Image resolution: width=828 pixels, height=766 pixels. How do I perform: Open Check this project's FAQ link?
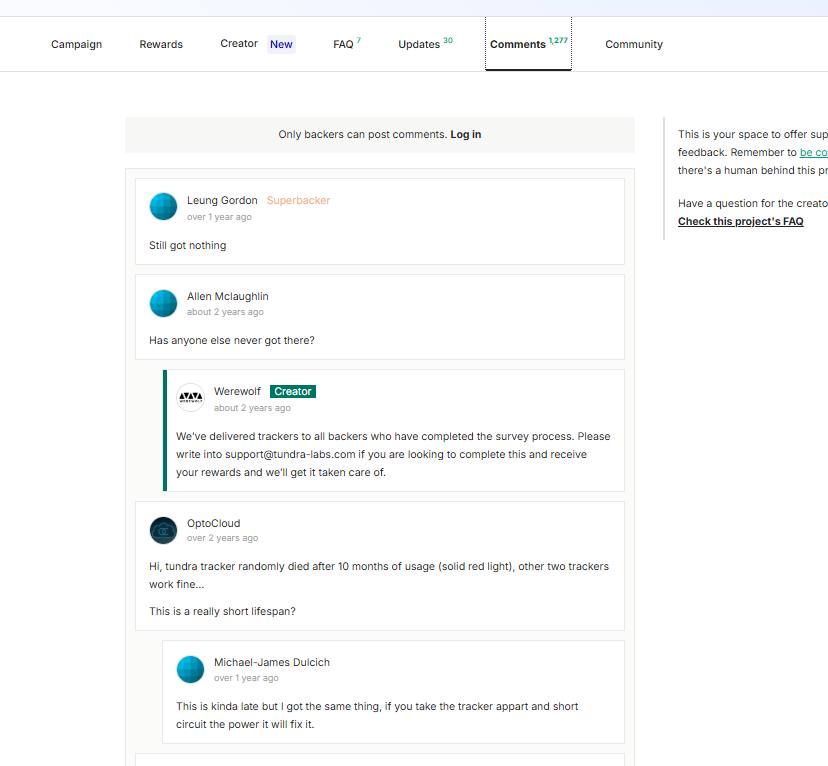(740, 222)
